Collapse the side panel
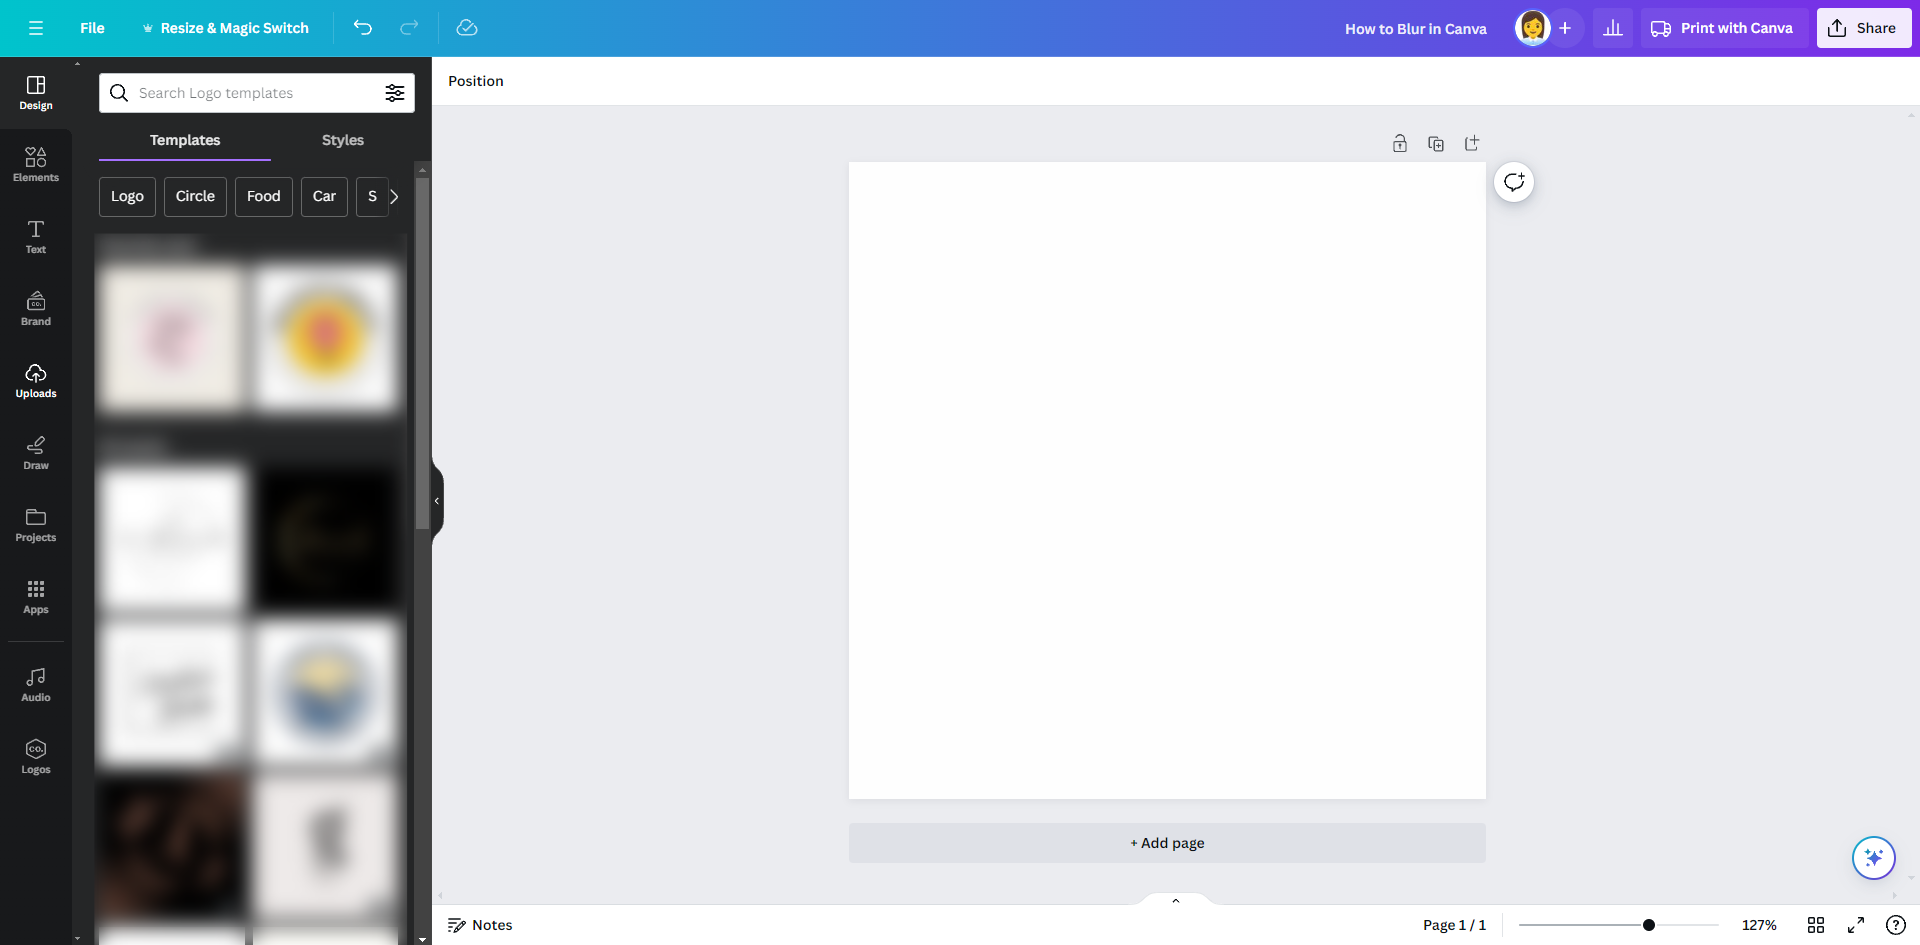 coord(437,501)
